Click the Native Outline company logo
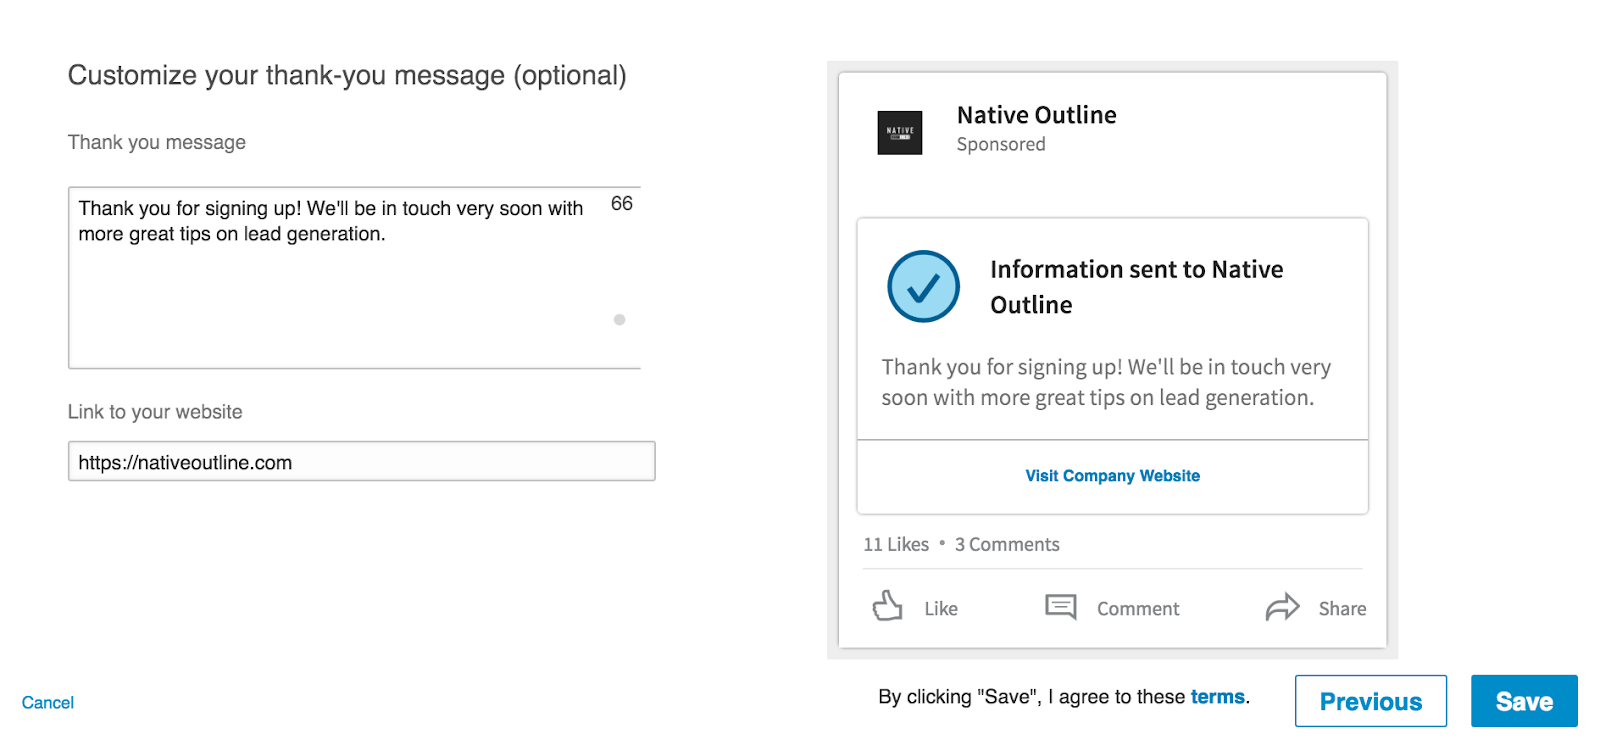This screenshot has width=1599, height=751. coord(898,132)
